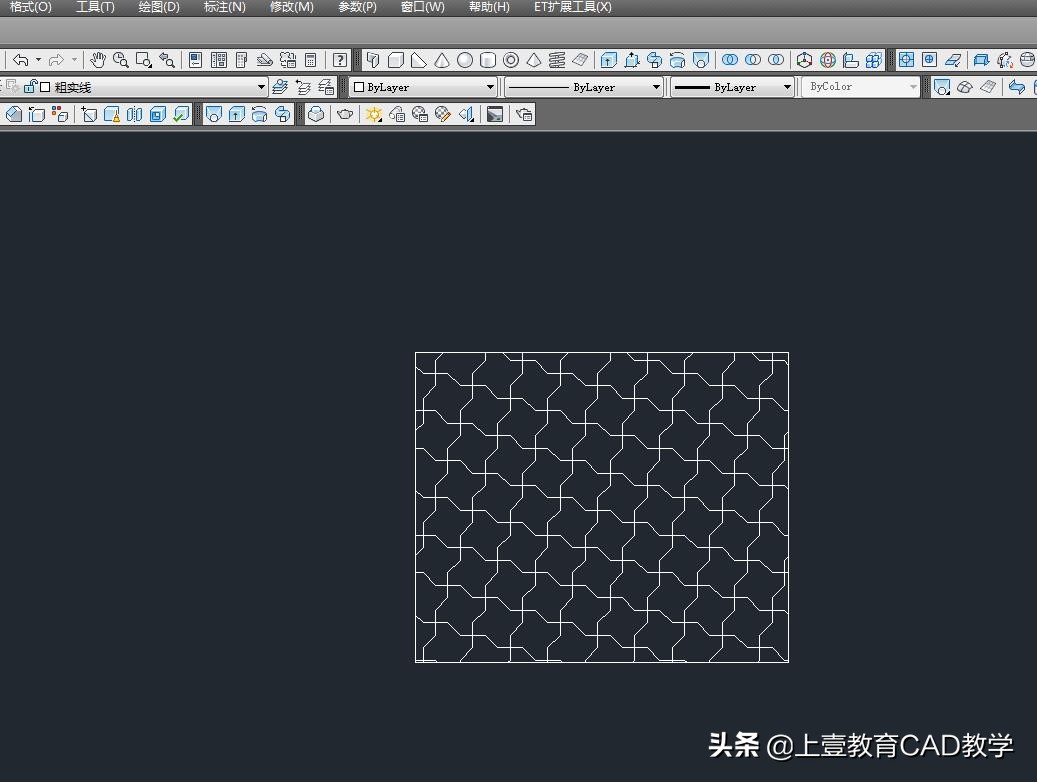Click the solid Union icon
The height and width of the screenshot is (782, 1037).
(x=729, y=60)
